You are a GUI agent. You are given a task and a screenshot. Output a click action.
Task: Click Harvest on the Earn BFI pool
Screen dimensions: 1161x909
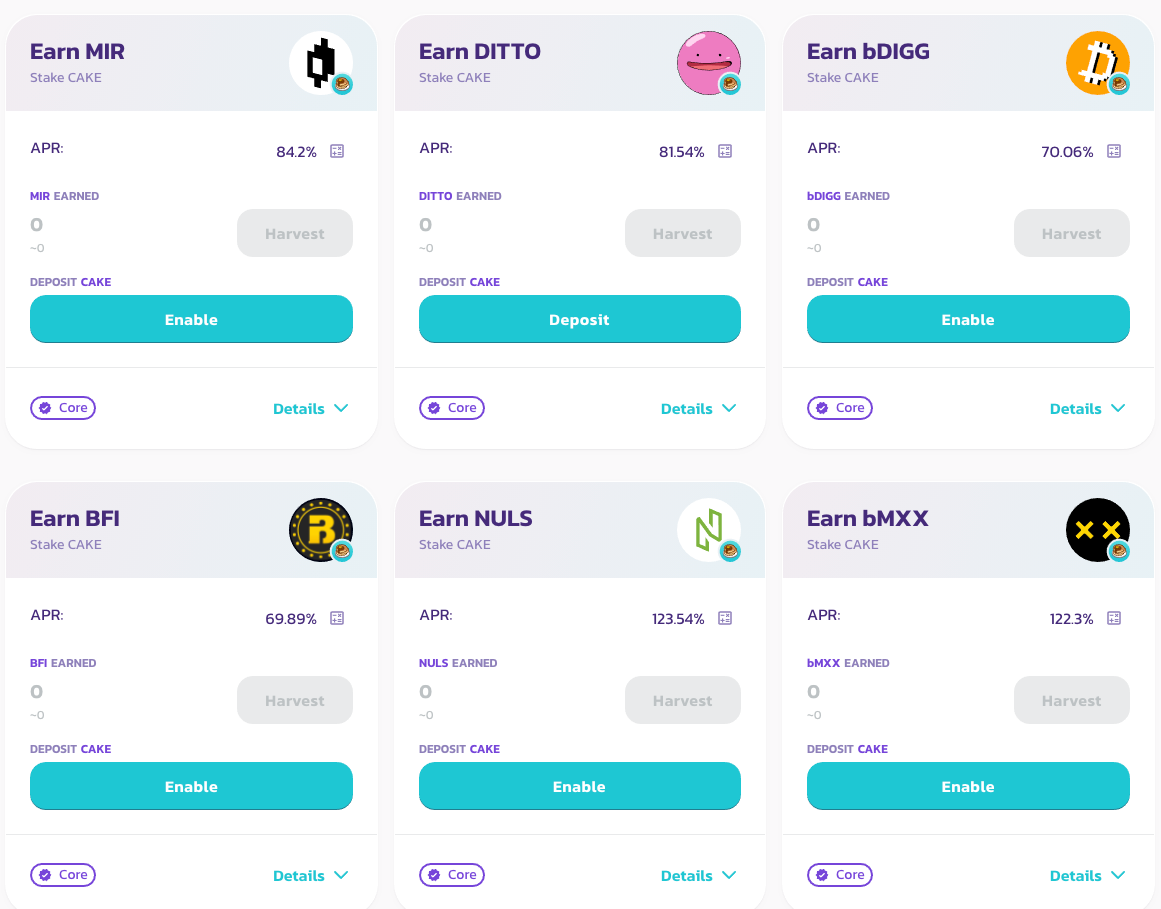[x=294, y=700]
